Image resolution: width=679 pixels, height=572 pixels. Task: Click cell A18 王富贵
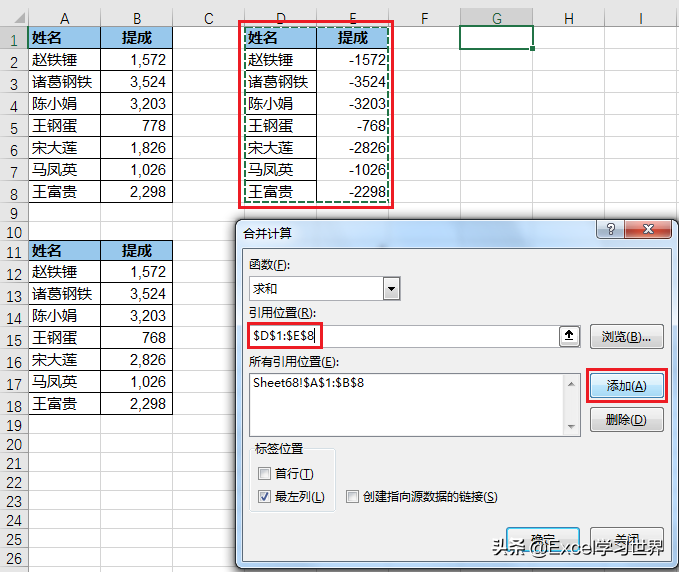[x=65, y=404]
